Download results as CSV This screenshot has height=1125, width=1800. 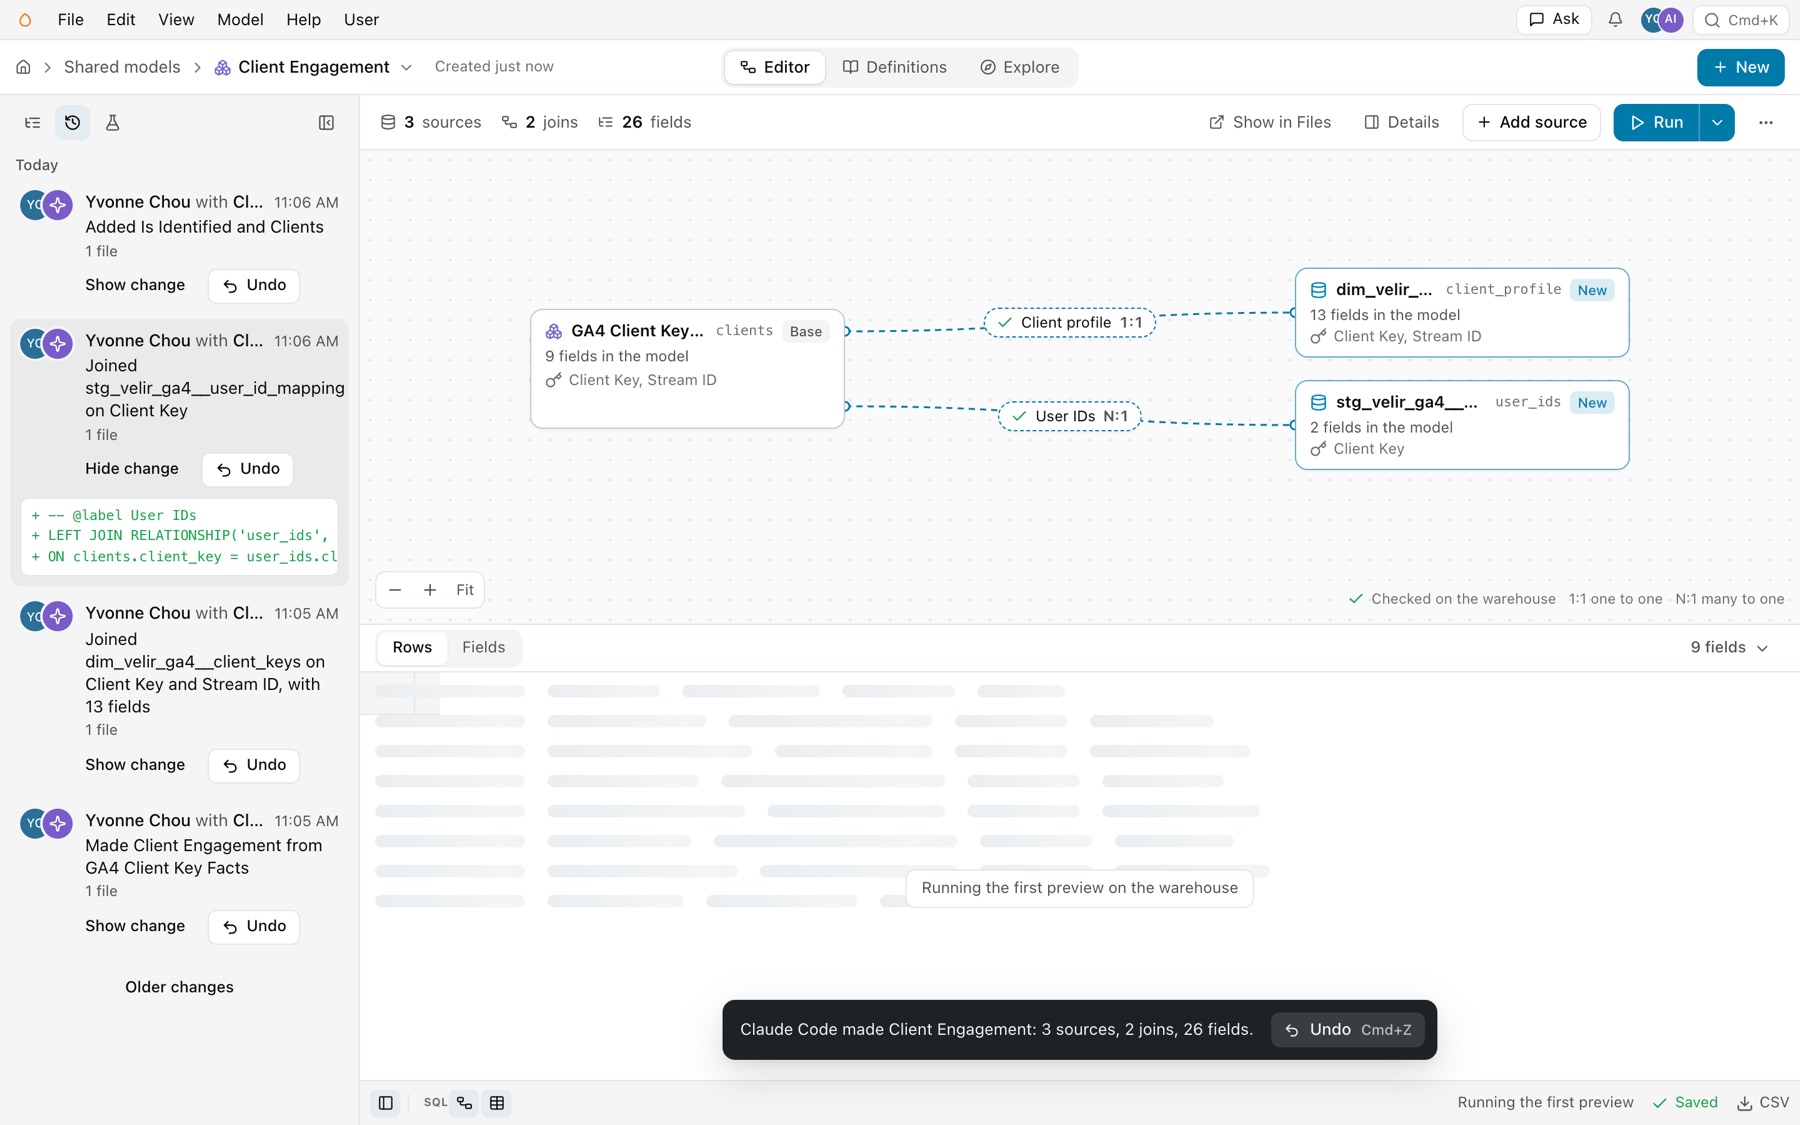click(1763, 1103)
